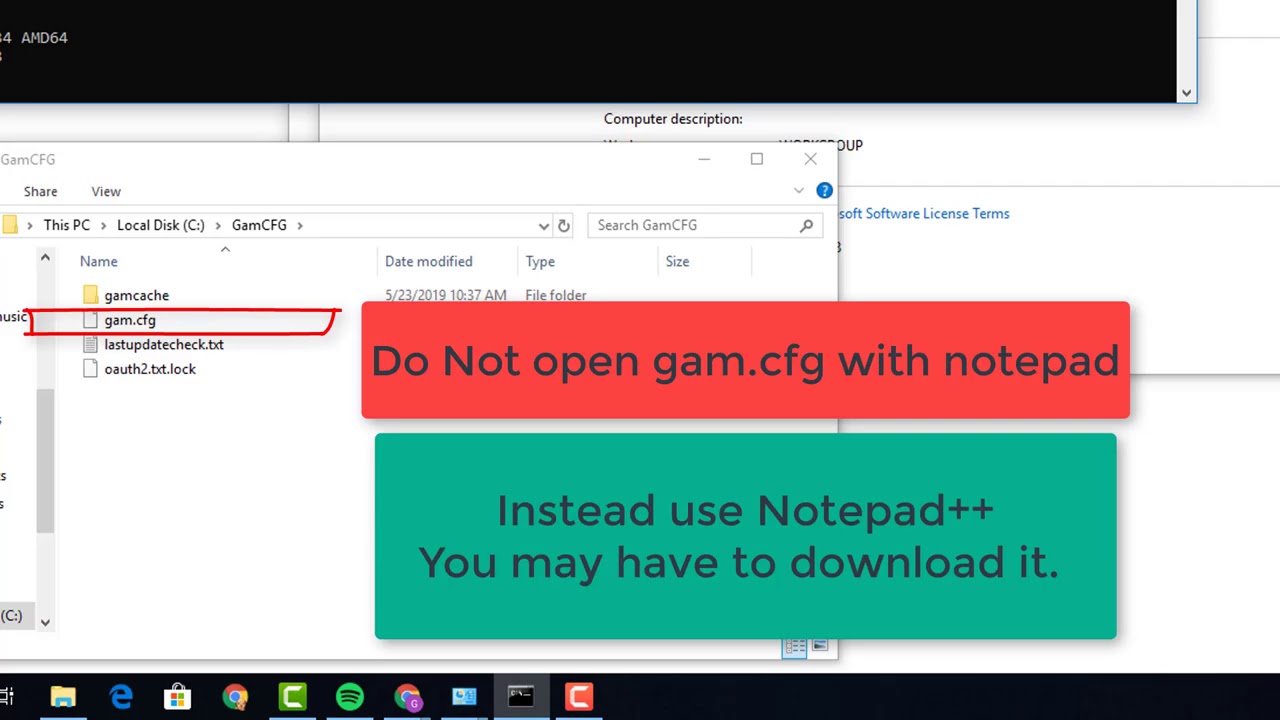Expand GamCFG breadcrumb arrow

tap(299, 225)
